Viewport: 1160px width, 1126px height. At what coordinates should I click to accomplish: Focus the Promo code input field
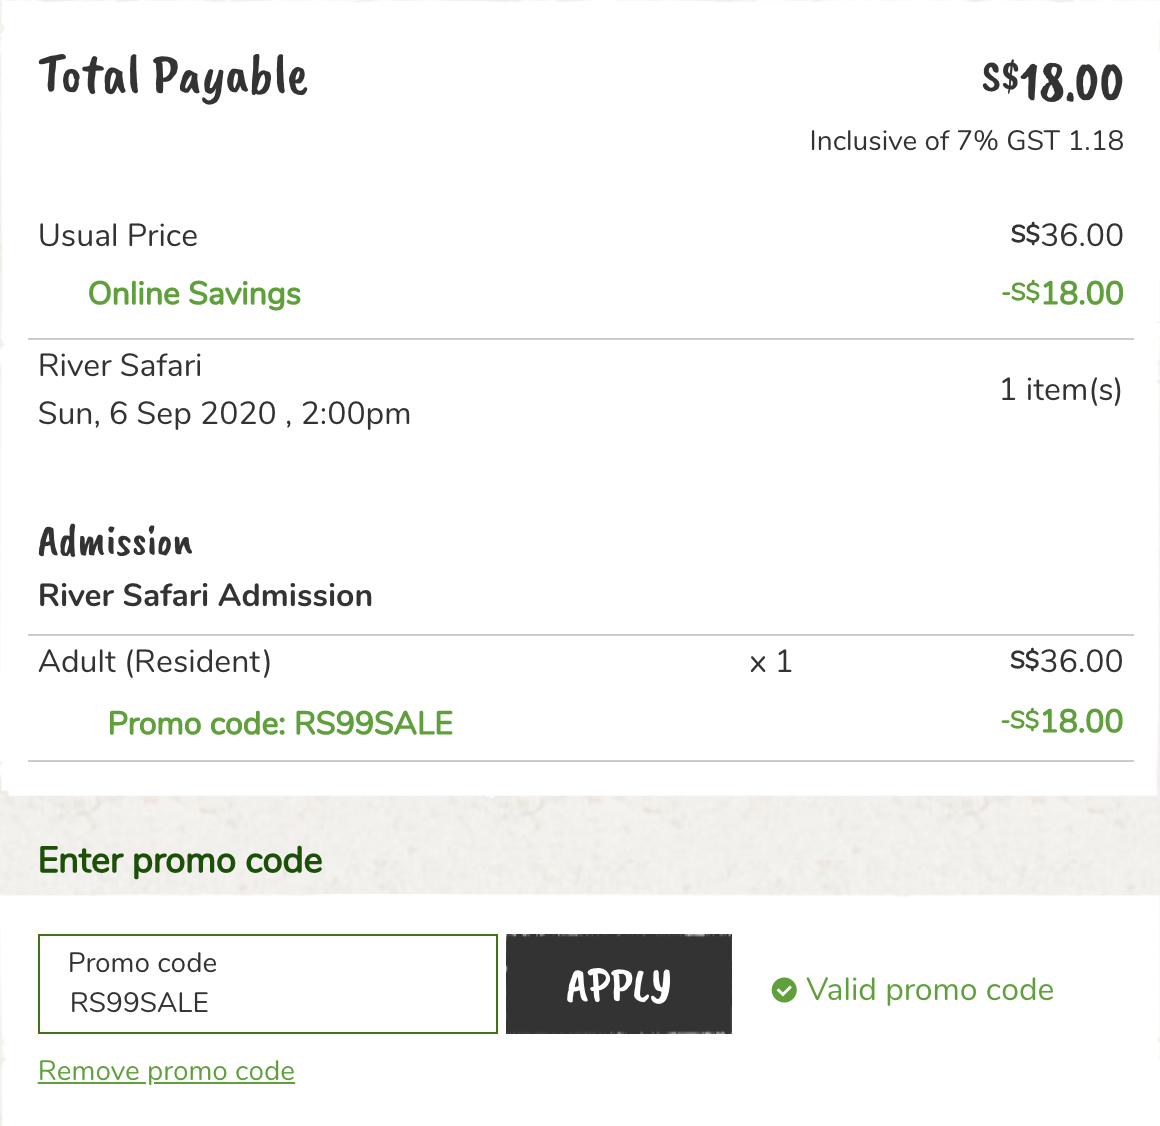click(267, 984)
